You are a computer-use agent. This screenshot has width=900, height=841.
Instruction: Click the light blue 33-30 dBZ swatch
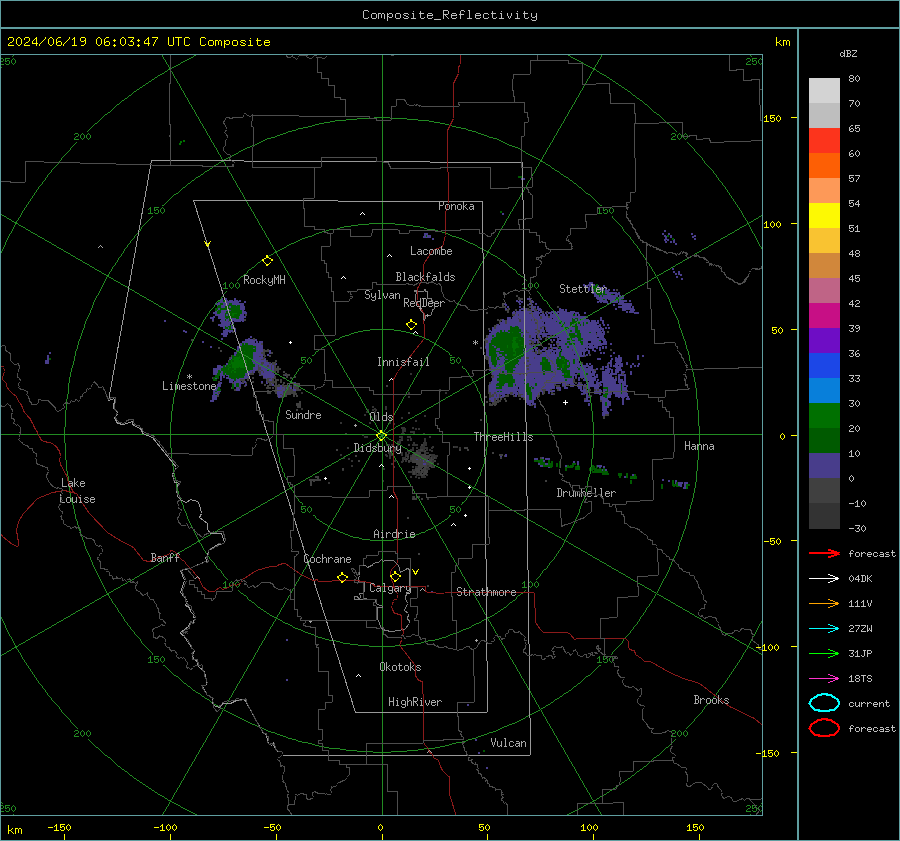coord(824,391)
